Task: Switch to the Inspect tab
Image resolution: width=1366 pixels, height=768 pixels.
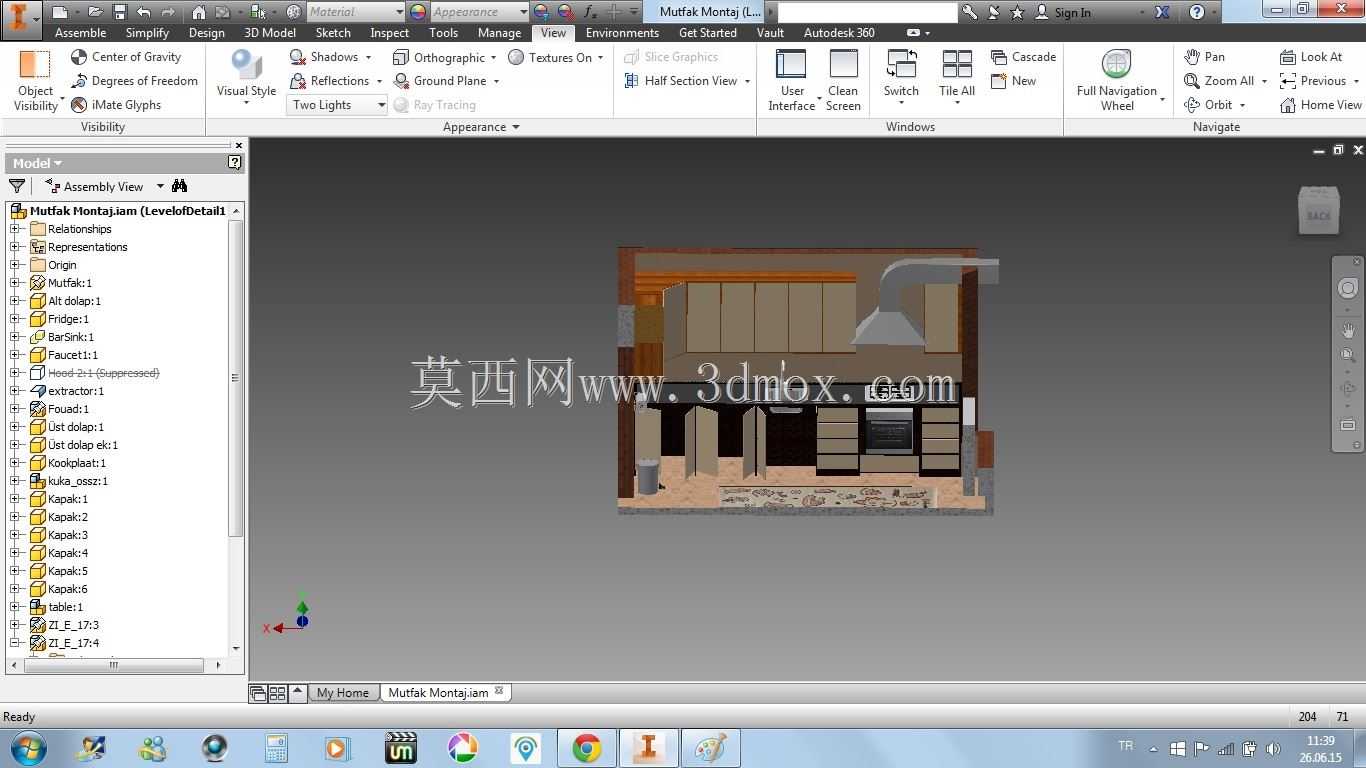Action: click(390, 33)
